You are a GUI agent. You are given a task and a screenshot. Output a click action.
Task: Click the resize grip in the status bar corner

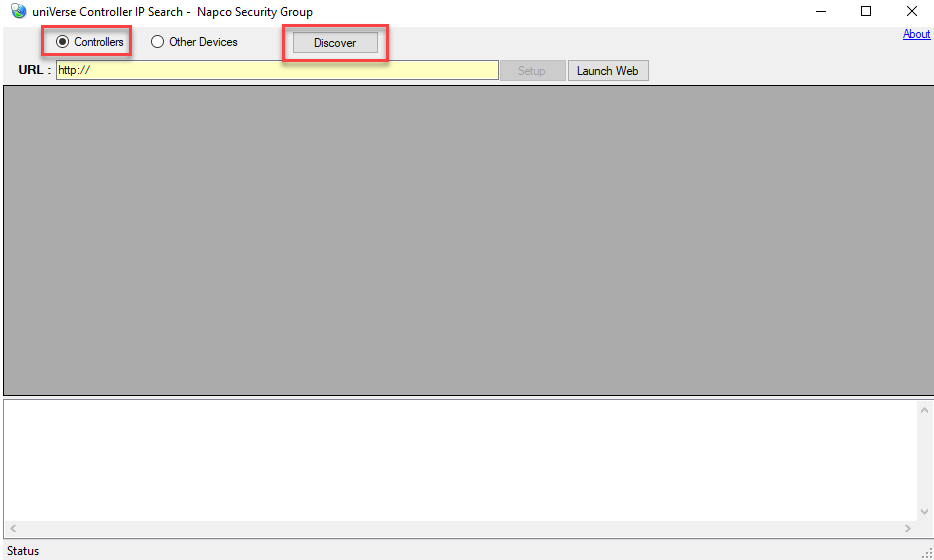pos(926,552)
